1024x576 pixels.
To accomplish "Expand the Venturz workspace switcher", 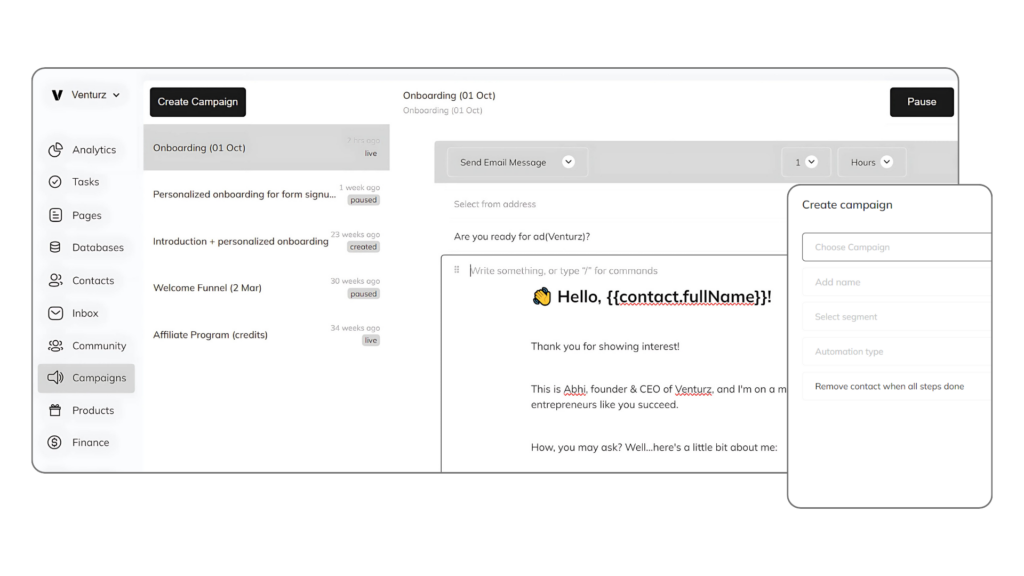I will (86, 95).
